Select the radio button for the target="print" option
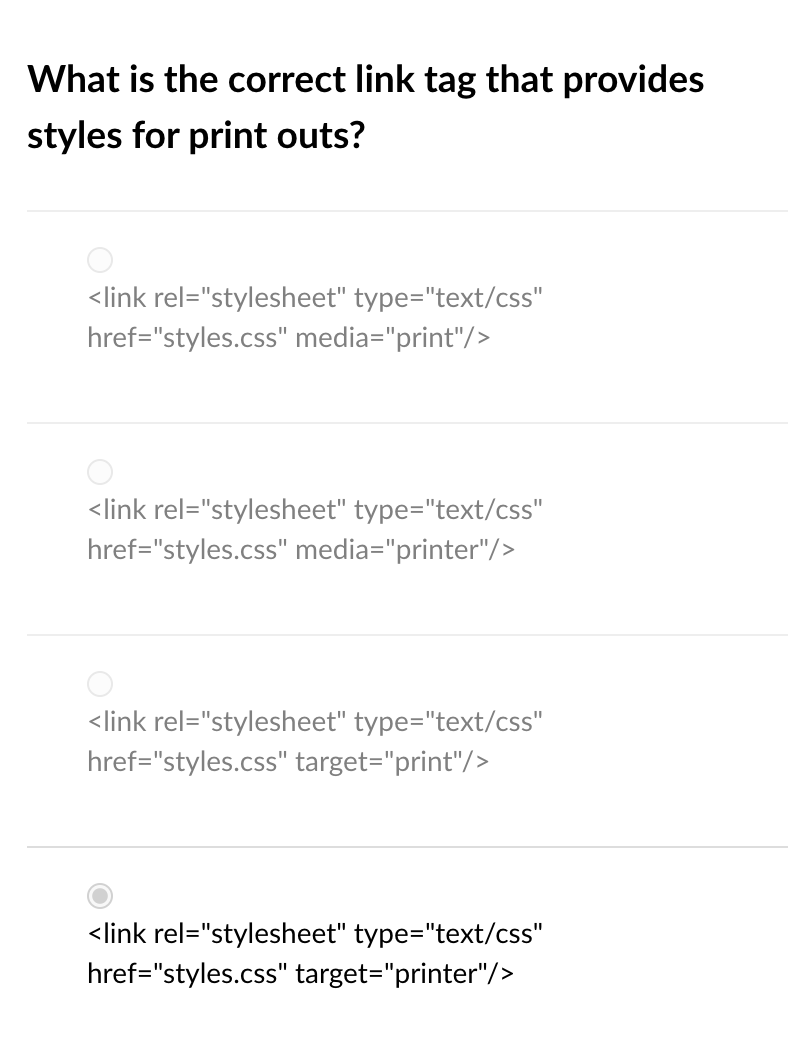The height and width of the screenshot is (1057, 788). 100,684
